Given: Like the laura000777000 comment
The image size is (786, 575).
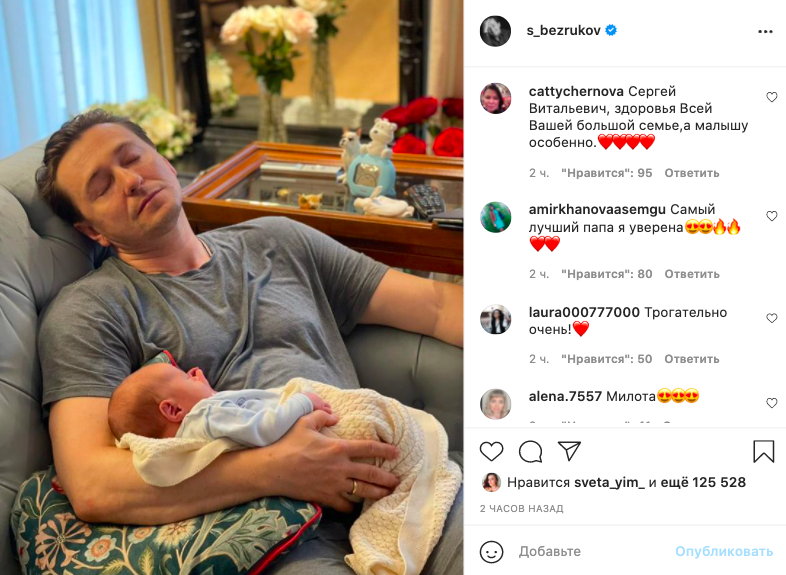Looking at the screenshot, I should 772,318.
